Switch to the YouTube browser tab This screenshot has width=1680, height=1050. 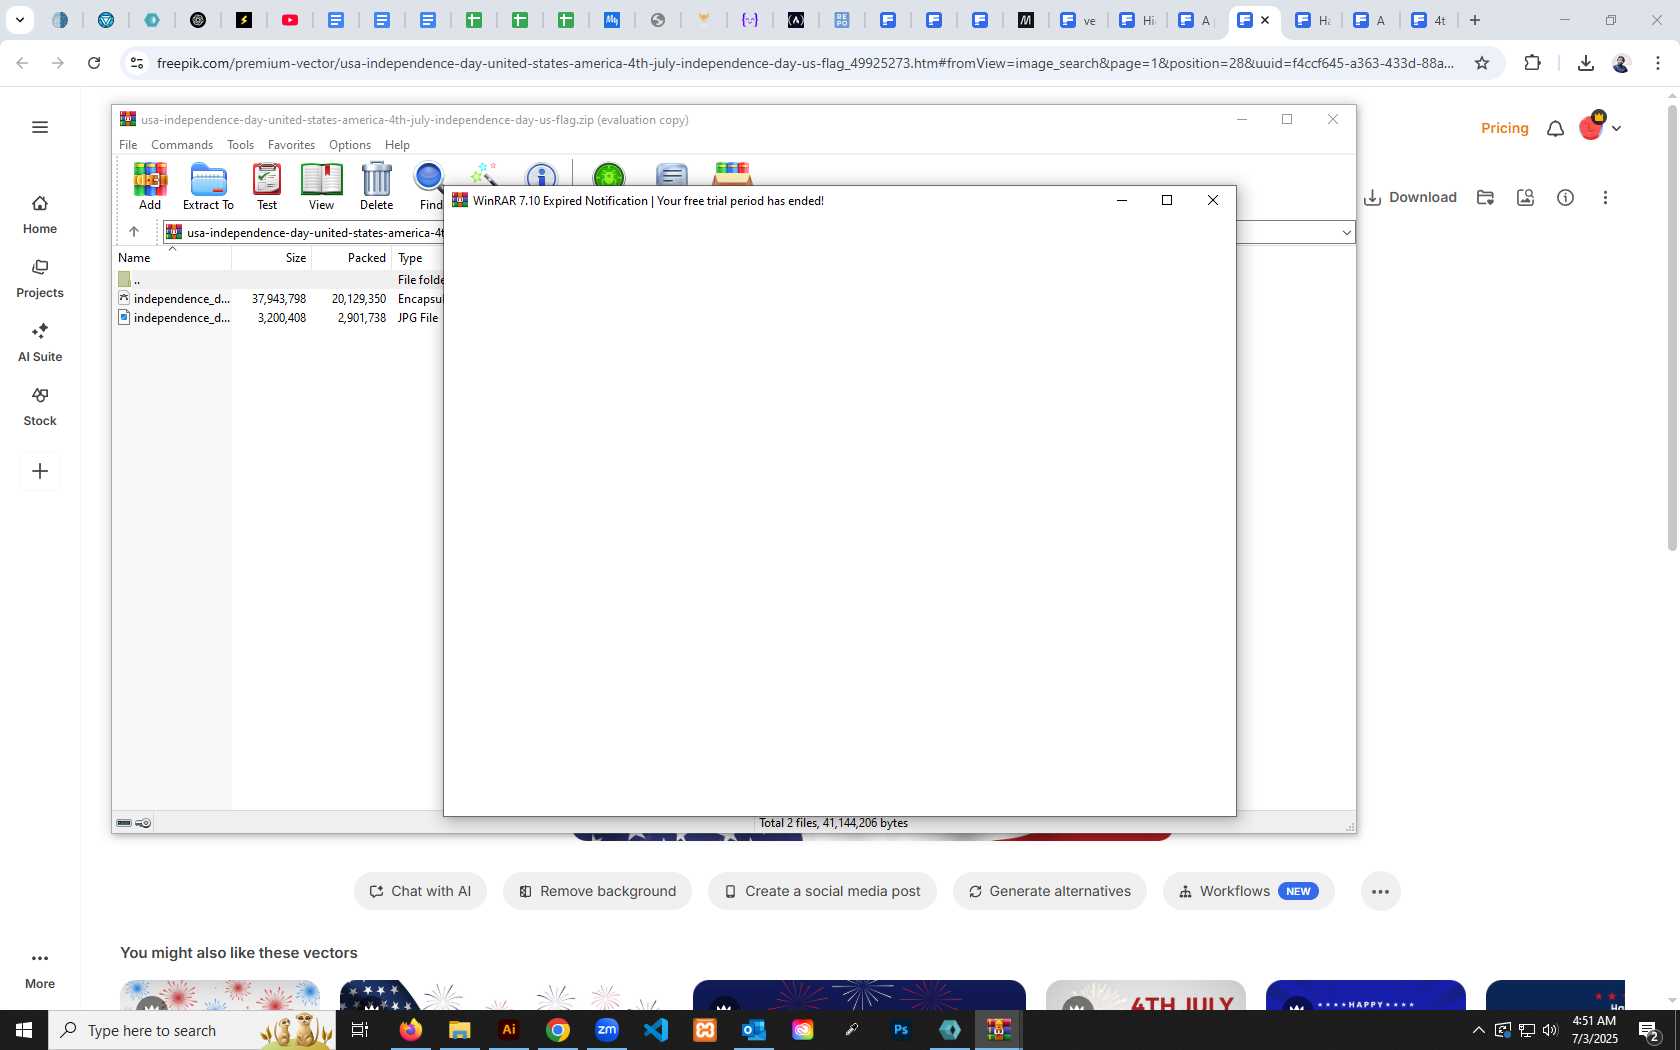point(290,20)
